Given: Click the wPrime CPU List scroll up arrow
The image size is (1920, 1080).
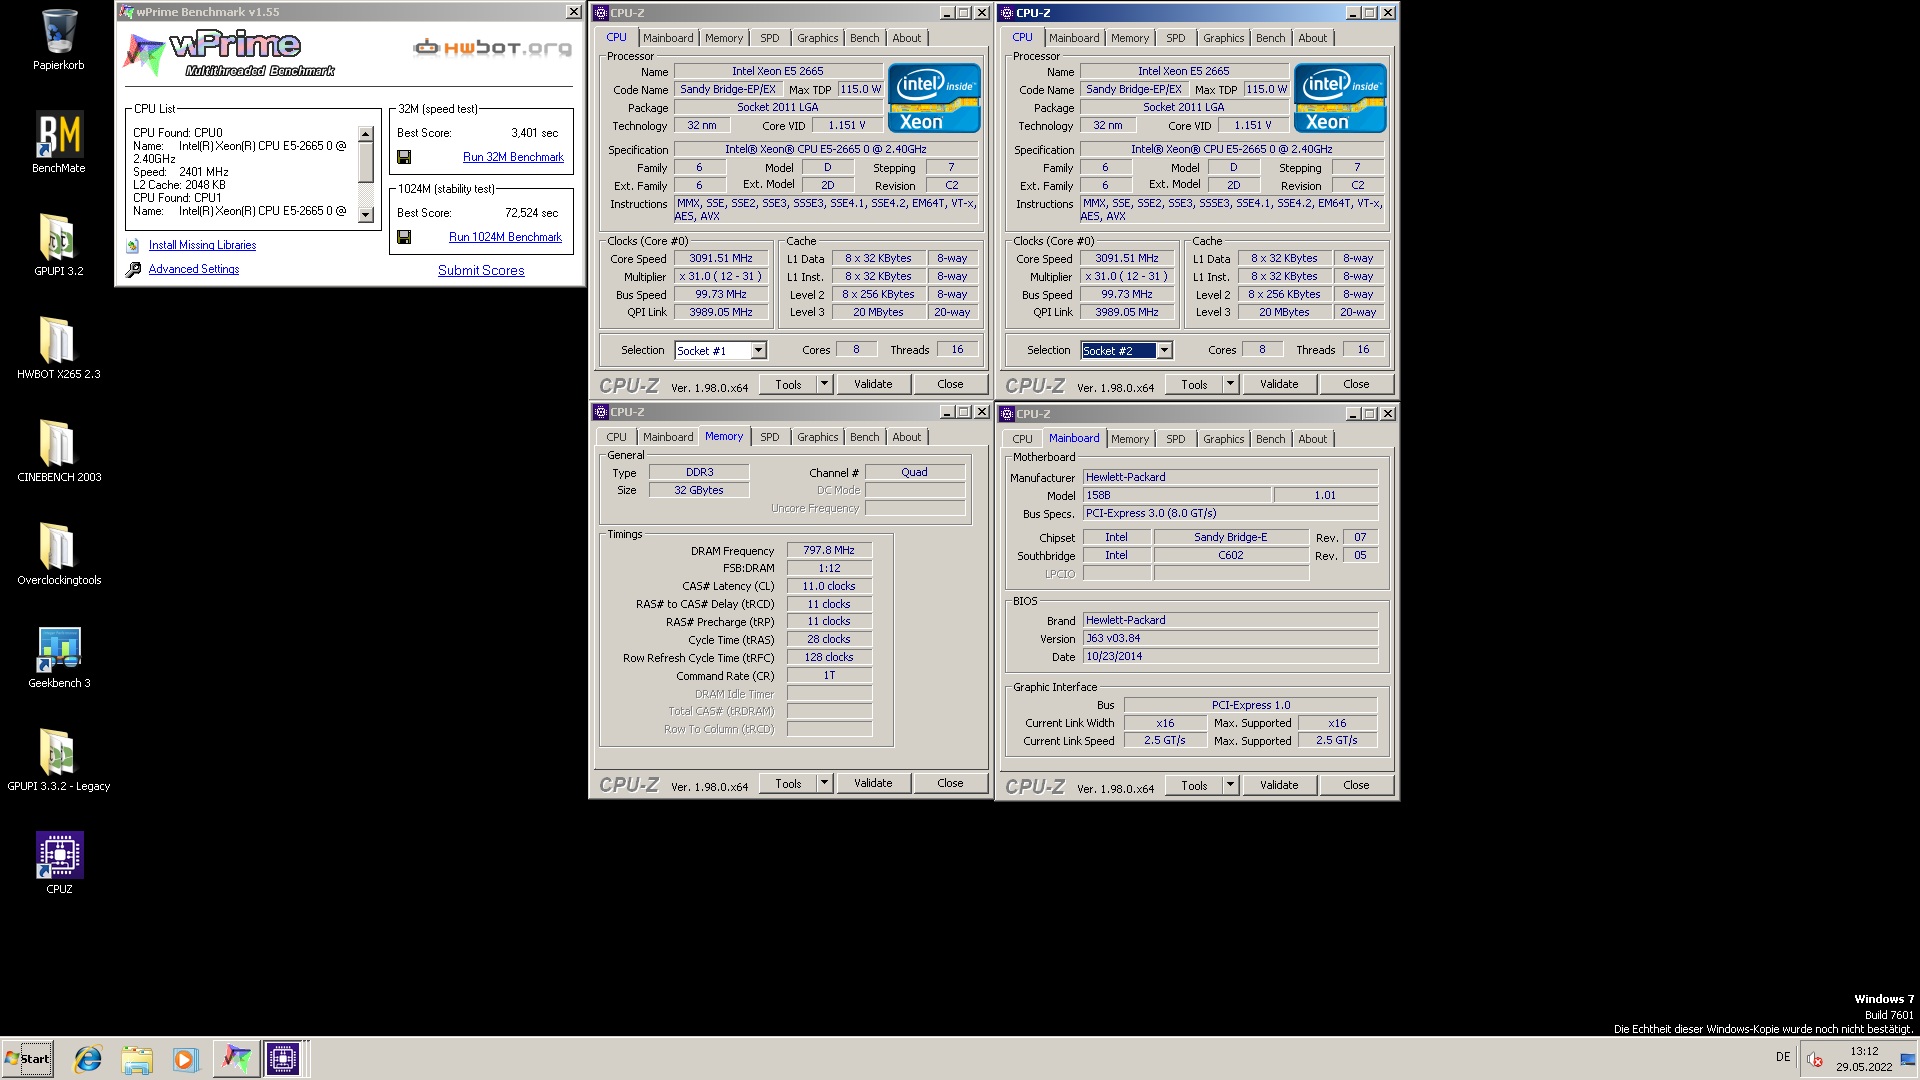Looking at the screenshot, I should click(x=366, y=134).
